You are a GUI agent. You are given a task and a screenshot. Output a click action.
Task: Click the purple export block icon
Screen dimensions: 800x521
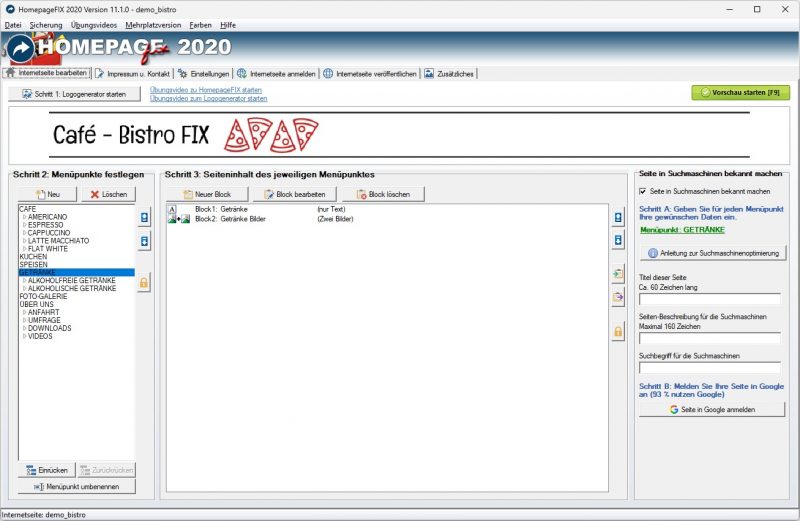click(x=618, y=297)
